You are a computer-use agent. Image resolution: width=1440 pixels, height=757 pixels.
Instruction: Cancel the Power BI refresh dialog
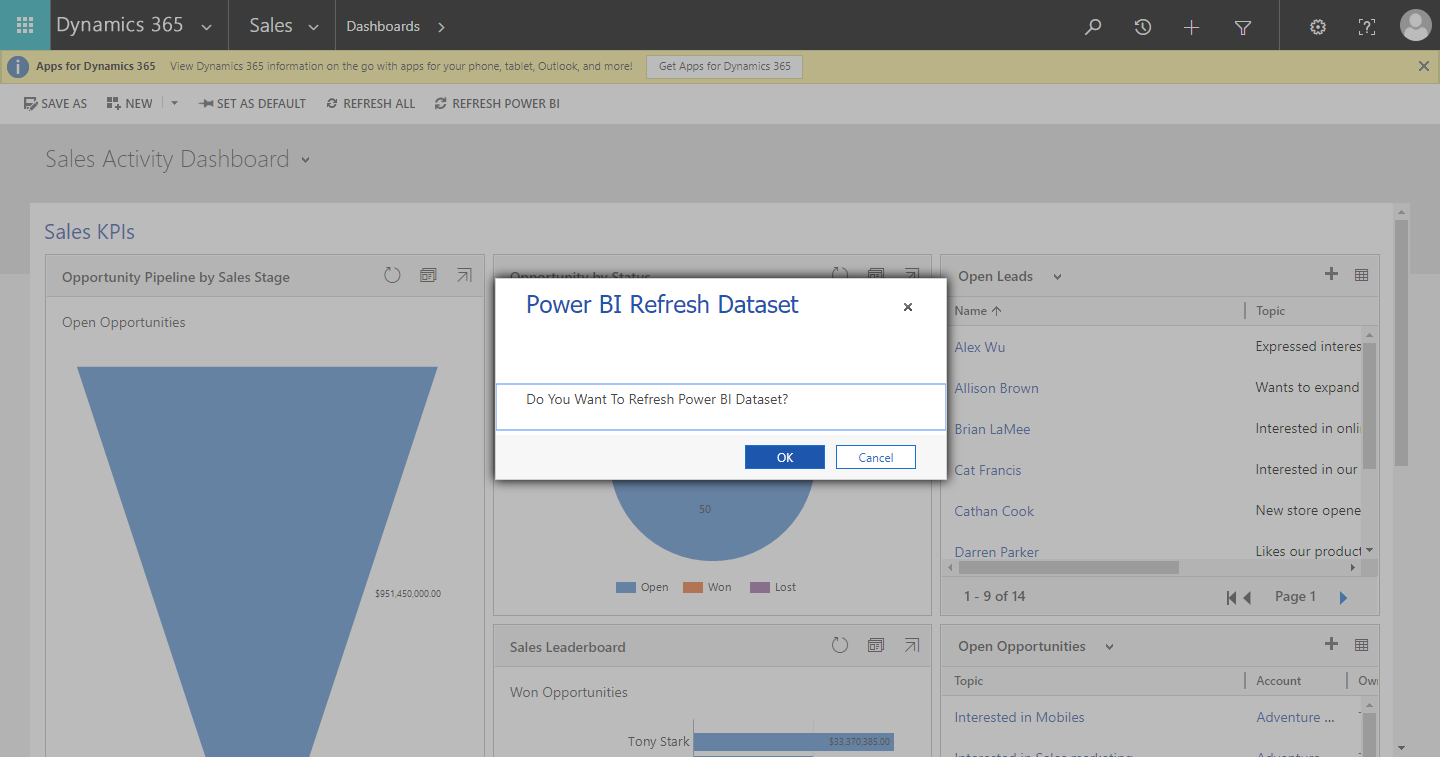875,457
